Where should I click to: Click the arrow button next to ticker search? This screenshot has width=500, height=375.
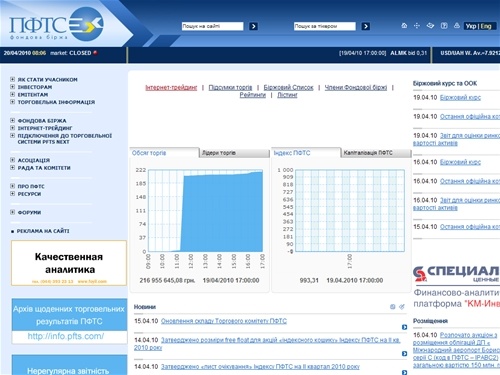coord(366,26)
